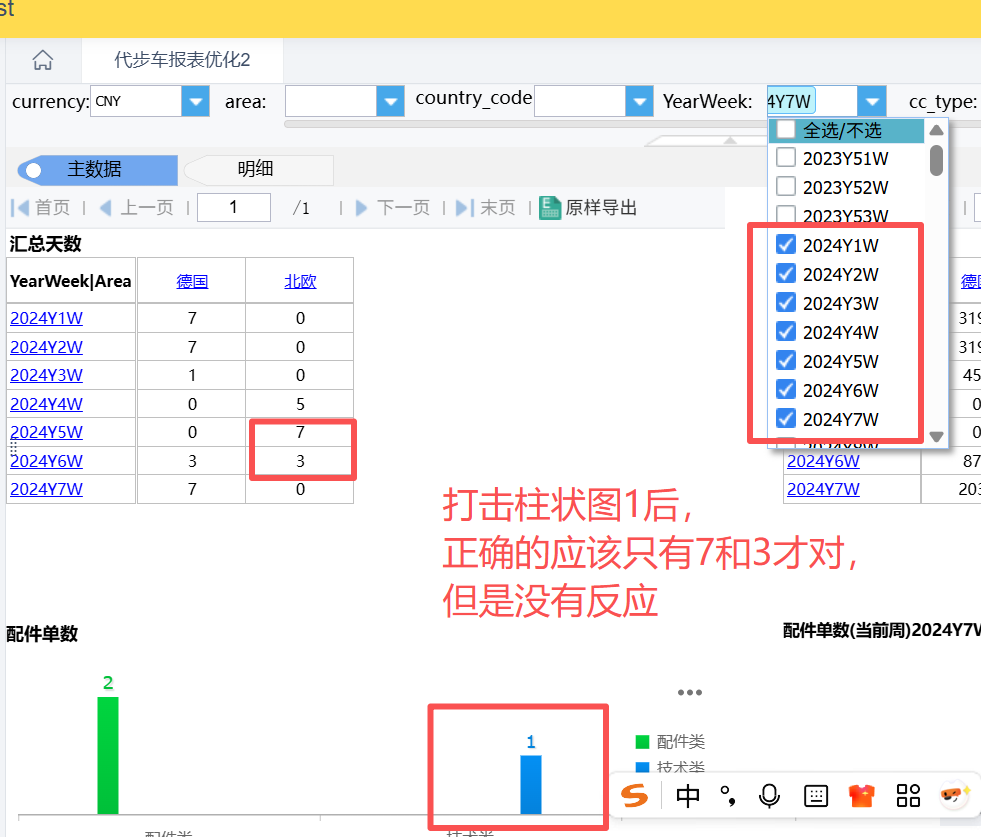
Task: Click the Sogou input method S logo
Action: [x=634, y=796]
